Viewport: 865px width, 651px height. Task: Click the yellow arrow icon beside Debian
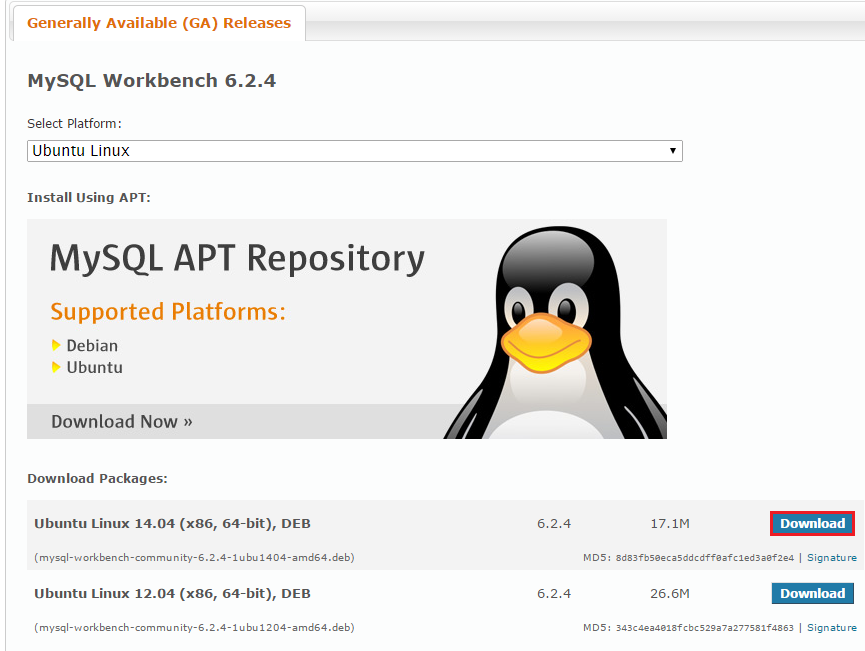pyautogui.click(x=57, y=345)
